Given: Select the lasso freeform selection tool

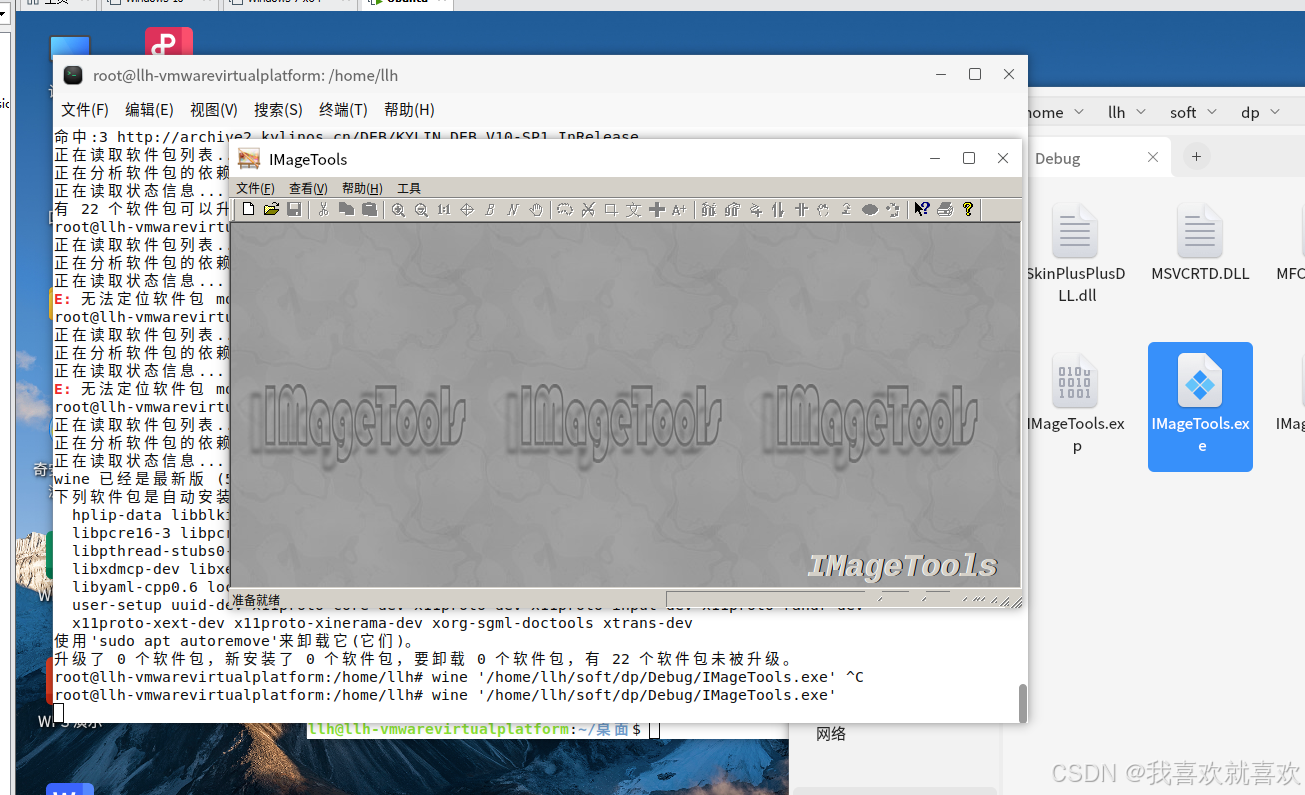Looking at the screenshot, I should coord(565,210).
